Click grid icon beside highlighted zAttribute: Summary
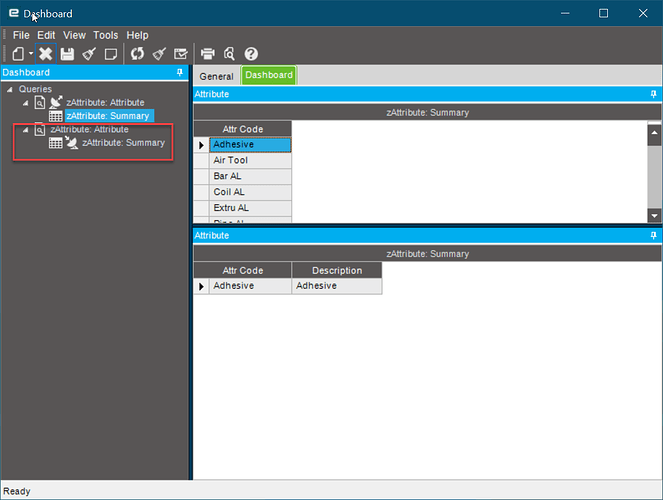 click(55, 115)
